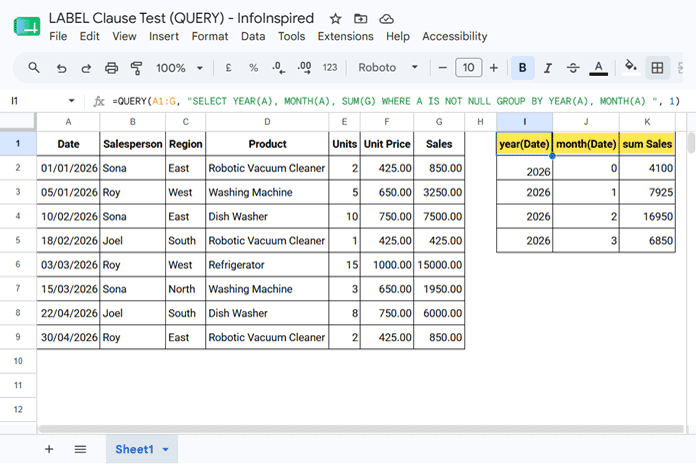696x464 pixels.
Task: Increase decimal places
Action: tap(304, 67)
